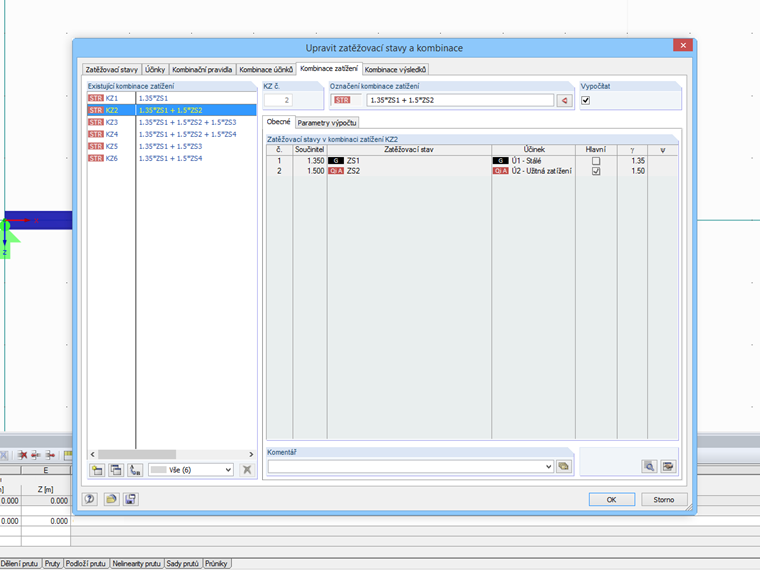Switch to Zatěžovací stavy tab

[x=111, y=69]
